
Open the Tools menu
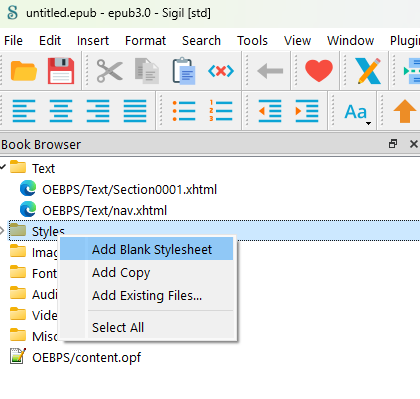[x=252, y=40]
